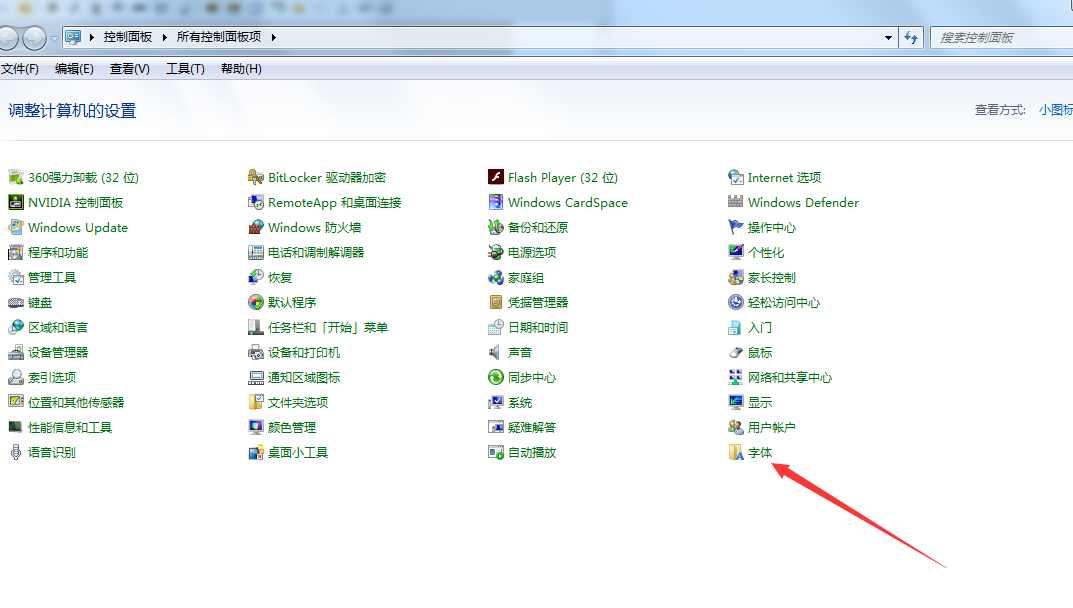Viewport: 1073px width, 608px height.
Task: Click the 鼠标 mouse icon
Action: 736,353
